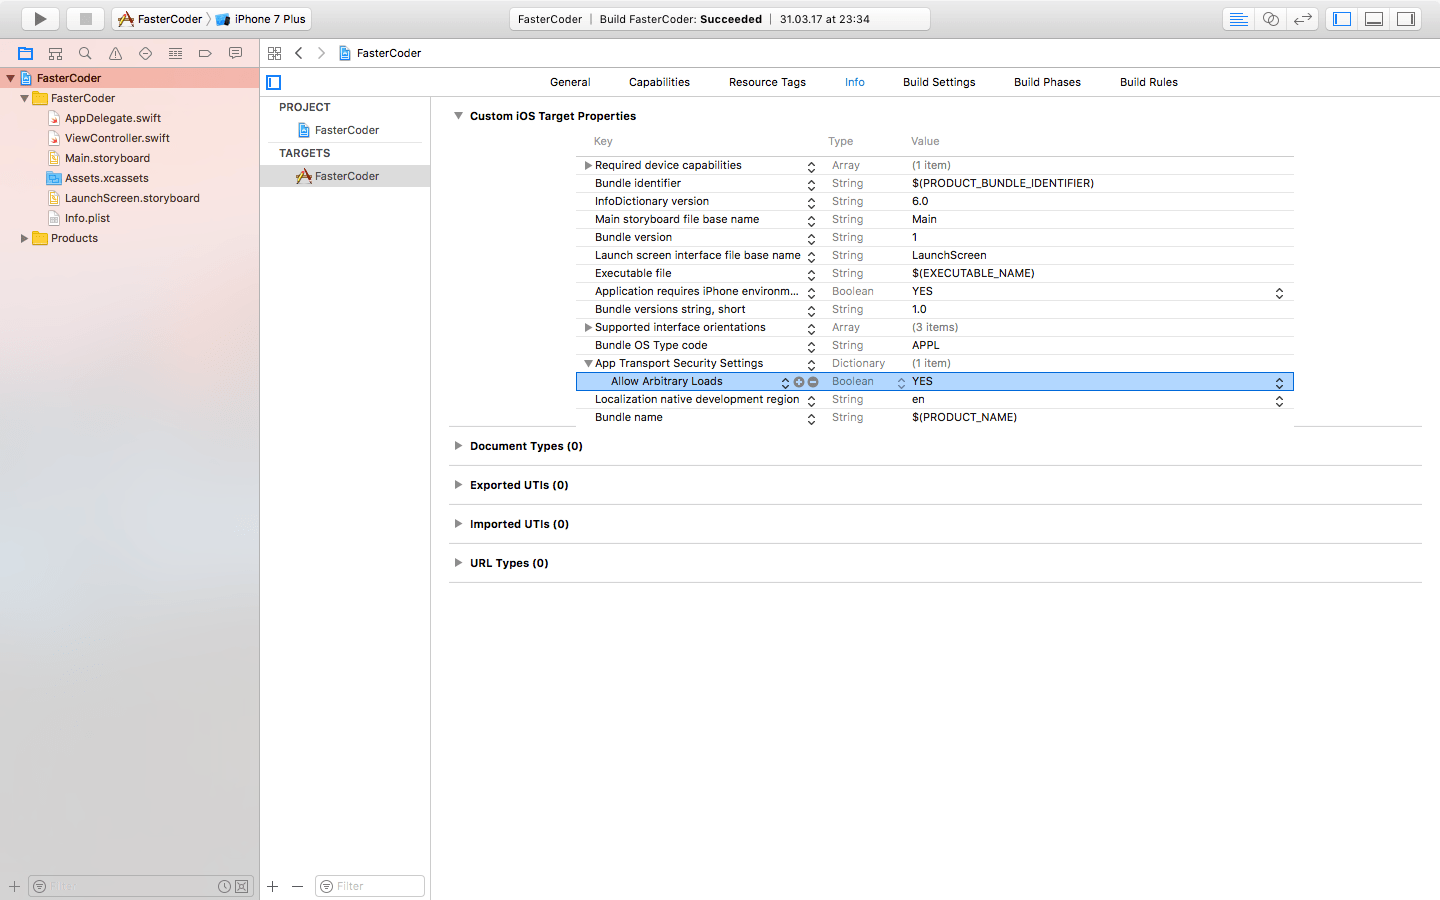Screen dimensions: 1440x900
Task: Select FasterCoder target
Action: tap(345, 176)
